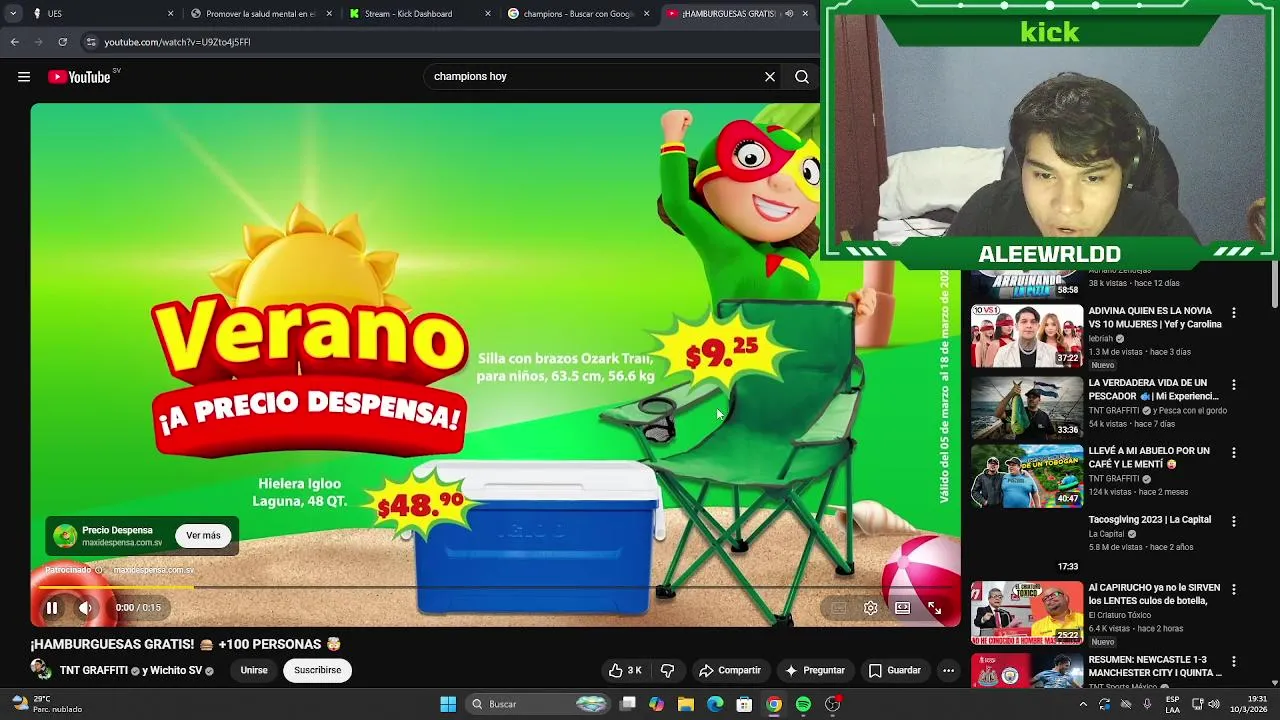The height and width of the screenshot is (720, 1280).
Task: Open options menu for Tacosgiving 2023 video
Action: (x=1233, y=521)
